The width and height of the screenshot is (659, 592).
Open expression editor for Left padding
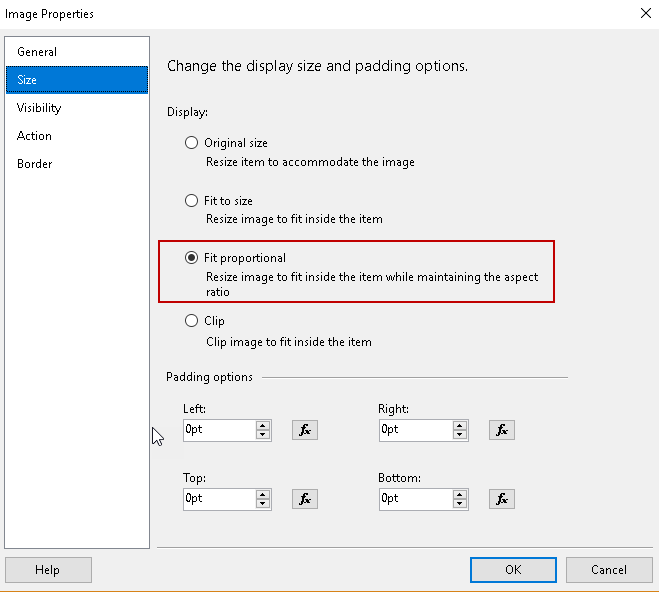click(x=305, y=430)
